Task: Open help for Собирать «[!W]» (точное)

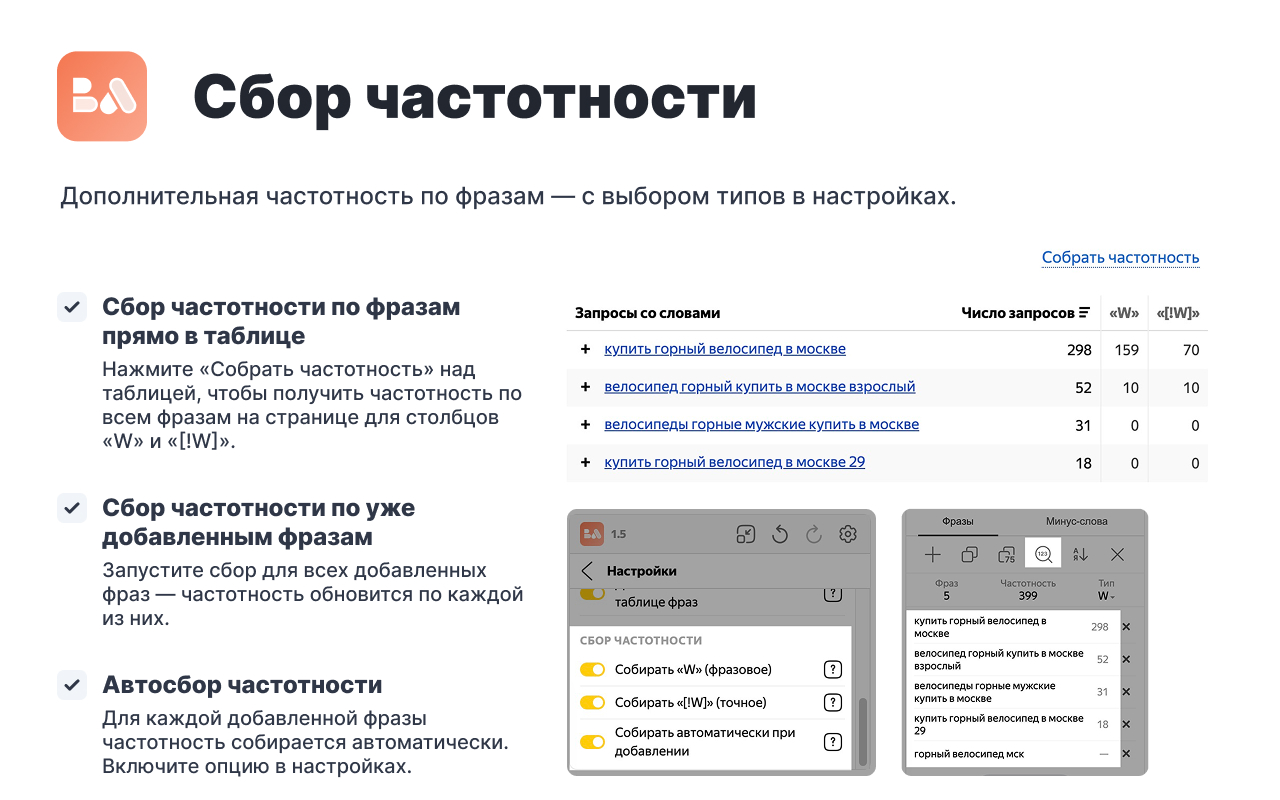Action: [832, 702]
